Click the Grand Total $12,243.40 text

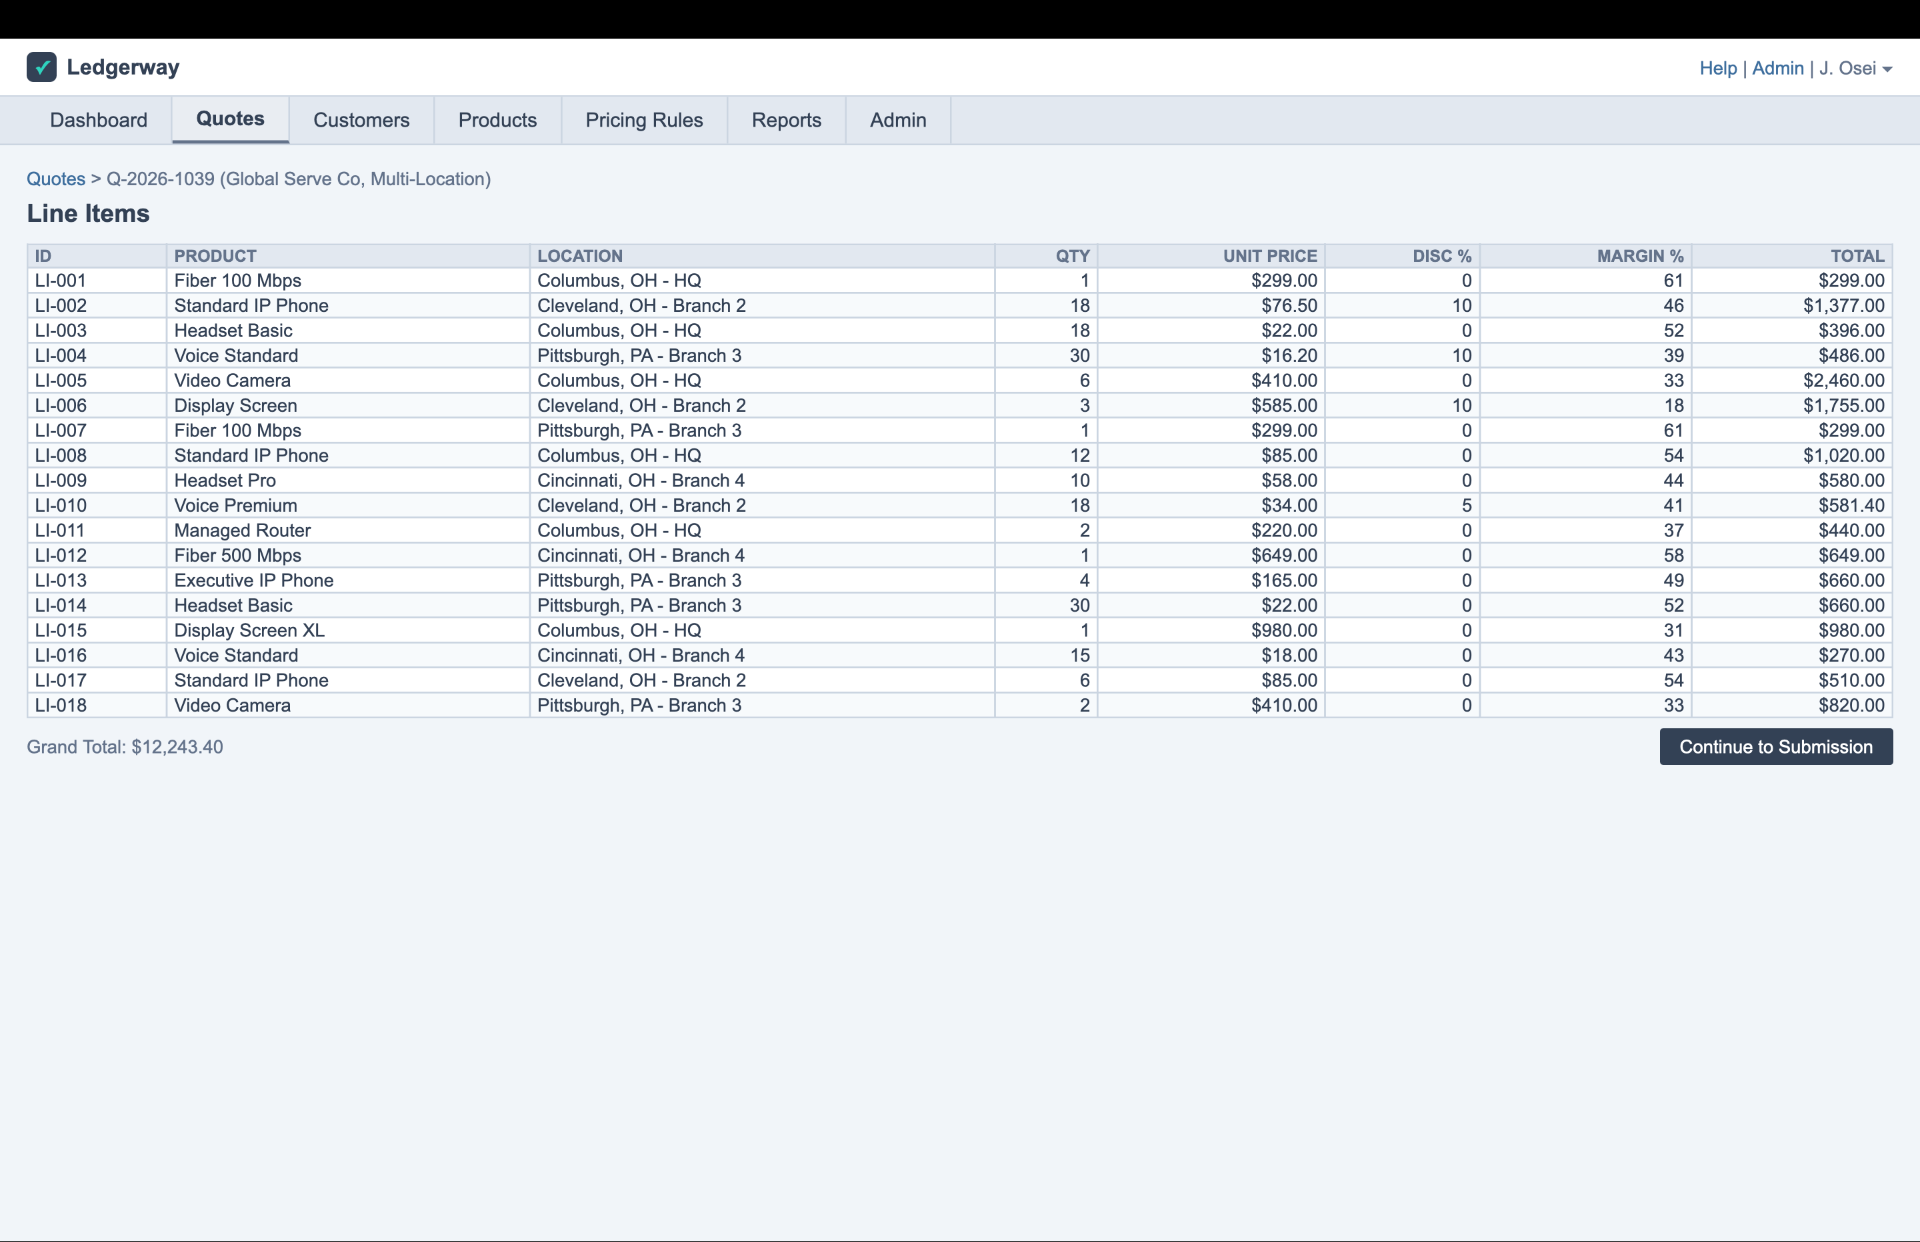coord(125,747)
